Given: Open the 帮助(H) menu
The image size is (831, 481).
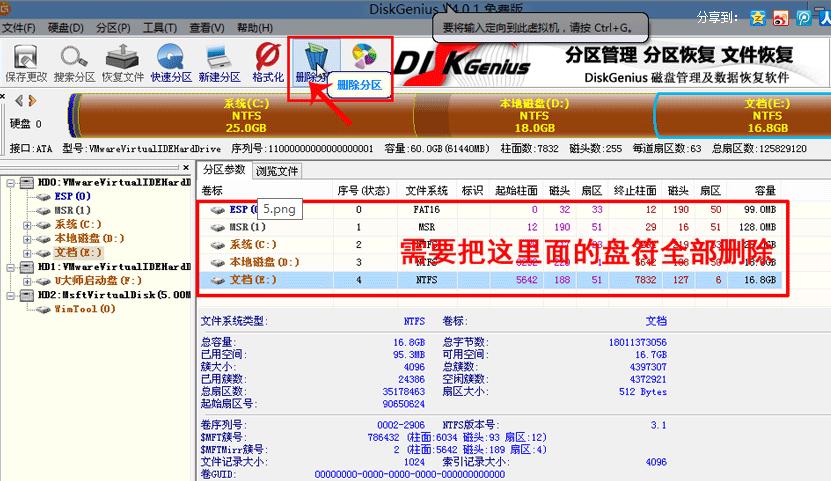Looking at the screenshot, I should pyautogui.click(x=255, y=28).
